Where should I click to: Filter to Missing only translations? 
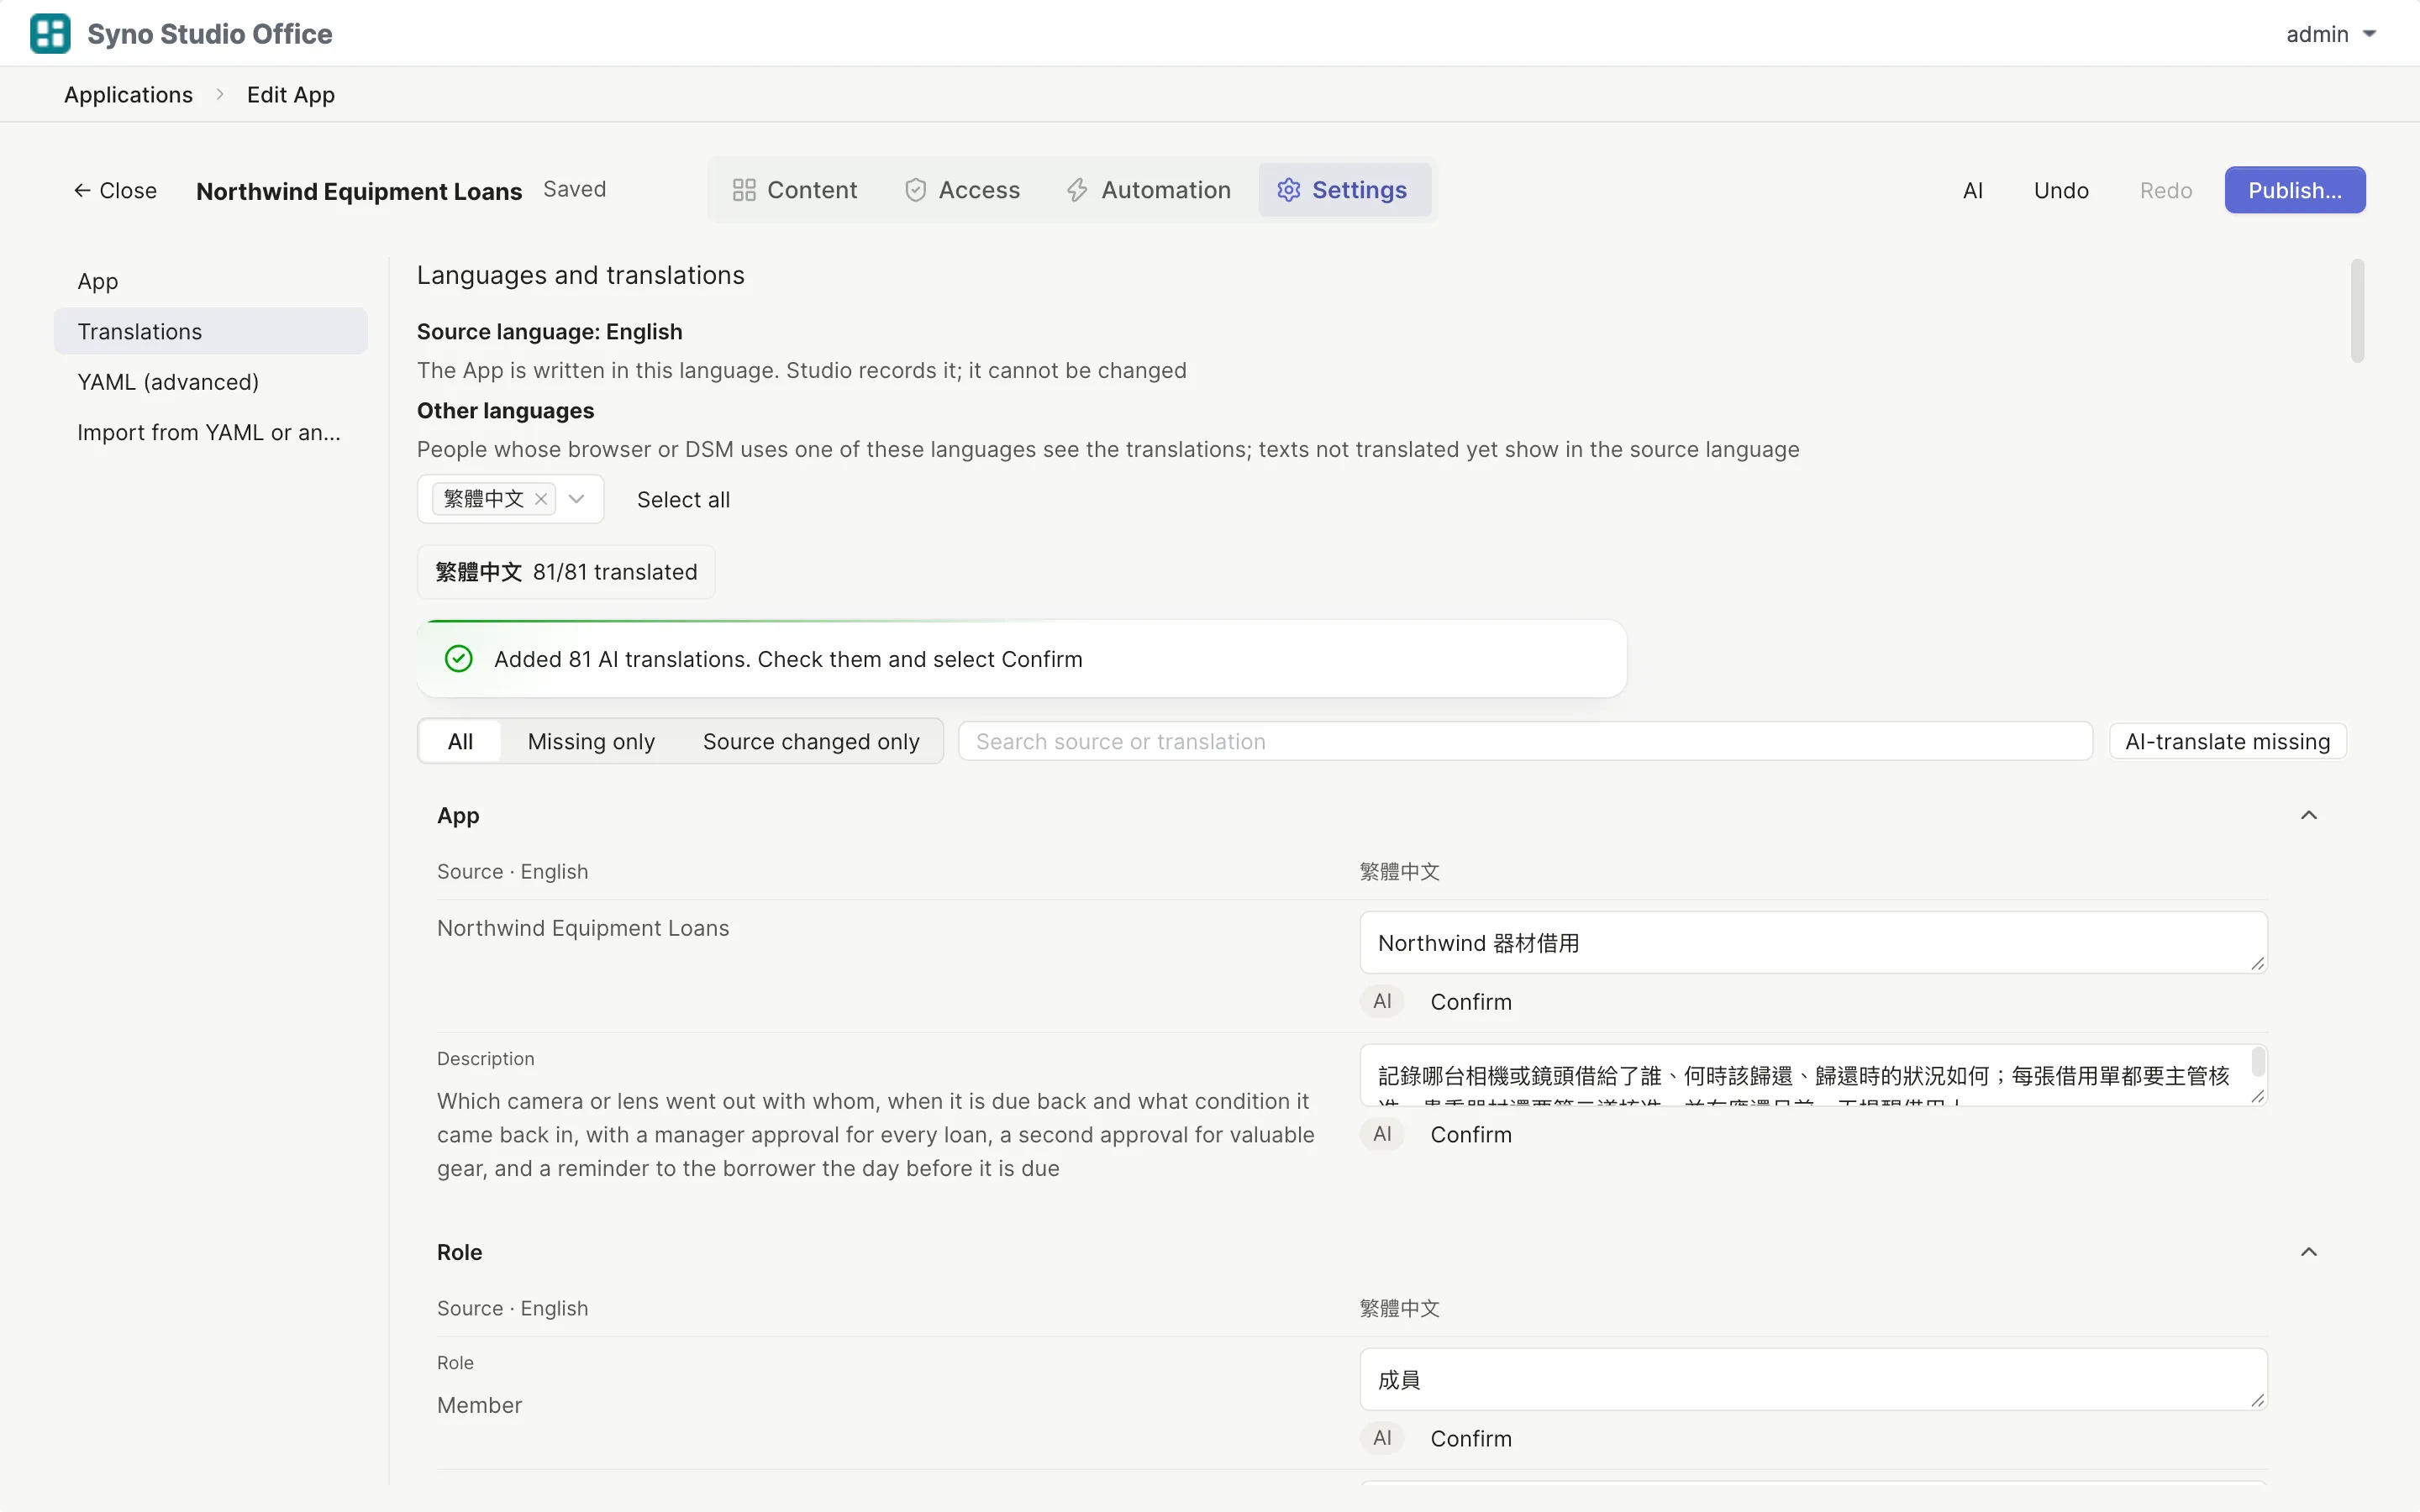point(591,741)
